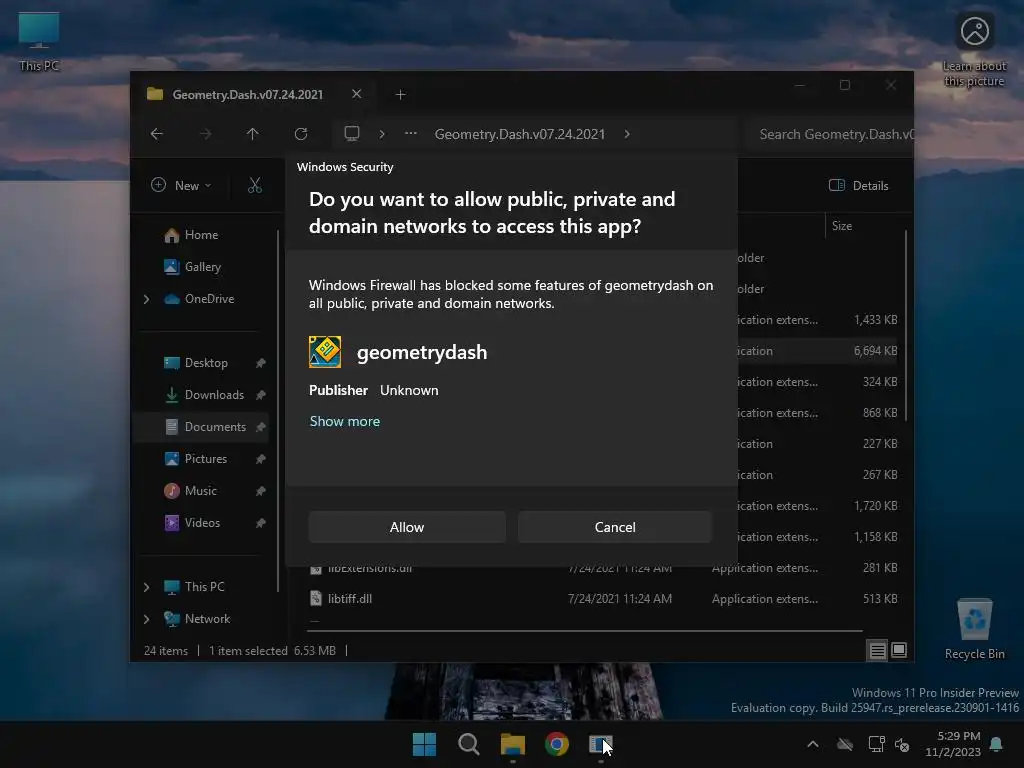This screenshot has height=768, width=1024.
Task: Toggle the Details pane
Action: click(859, 185)
